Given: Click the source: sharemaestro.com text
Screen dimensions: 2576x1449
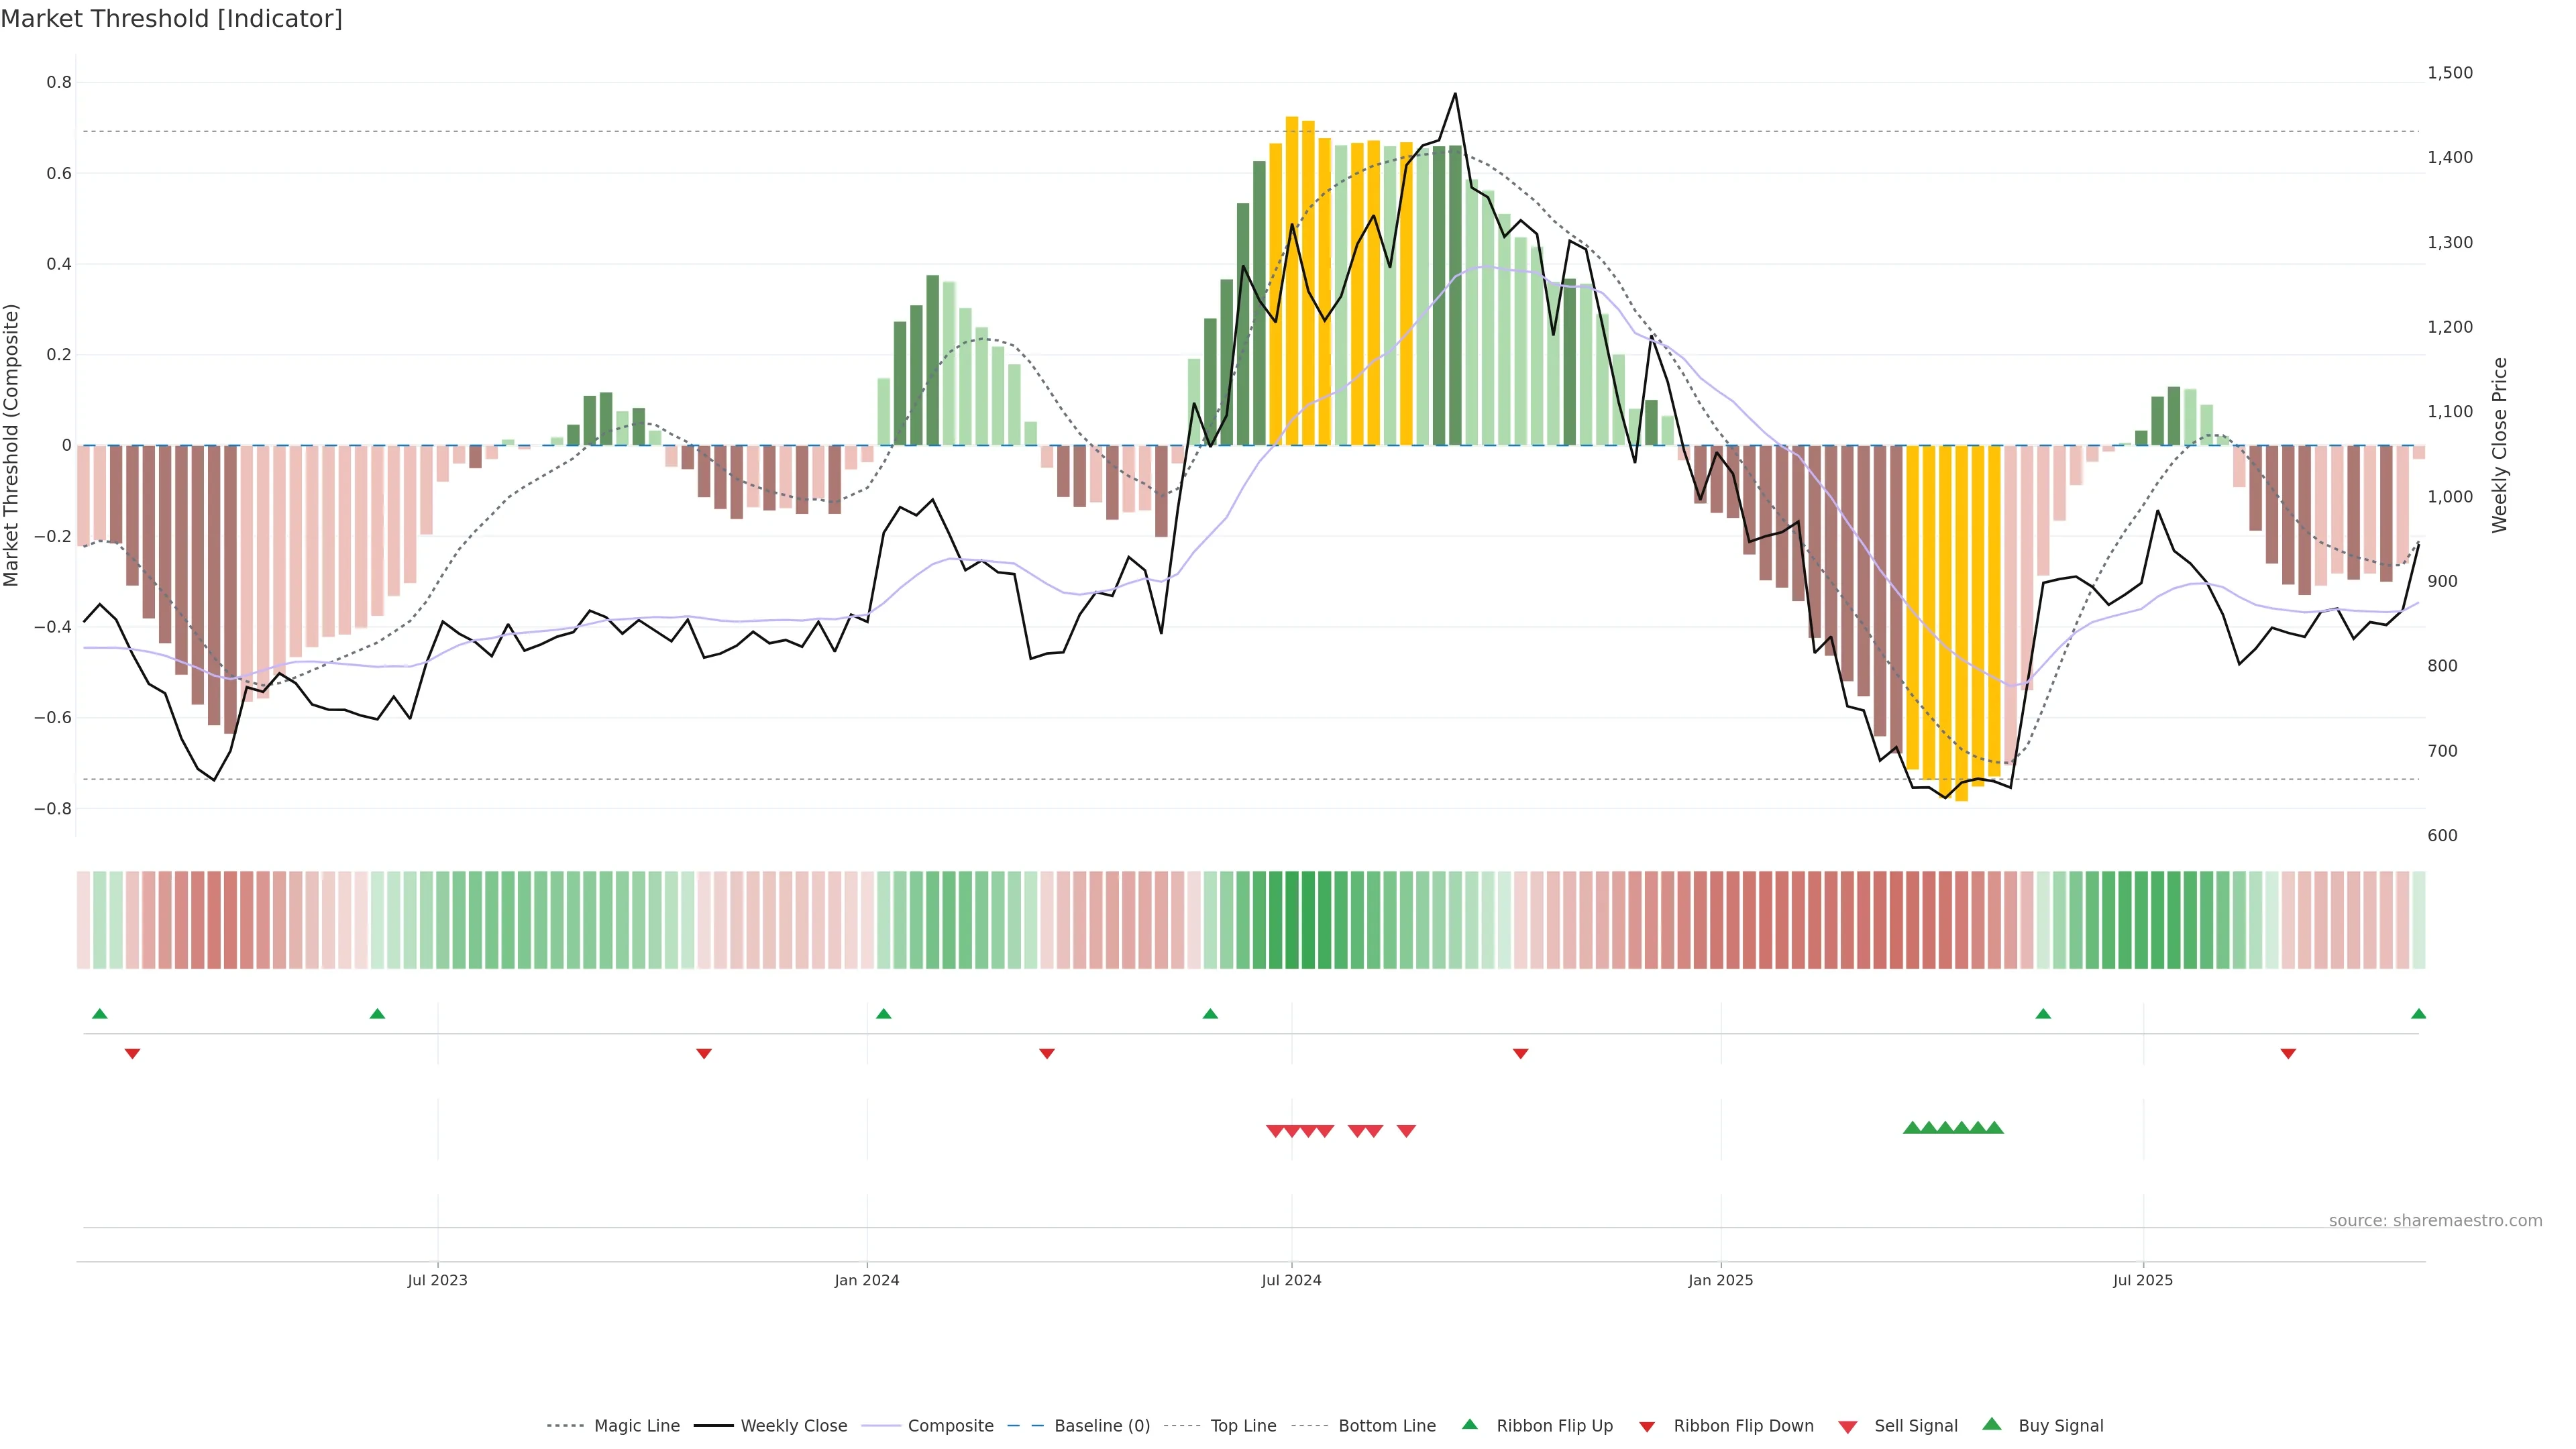Looking at the screenshot, I should [x=2435, y=1221].
